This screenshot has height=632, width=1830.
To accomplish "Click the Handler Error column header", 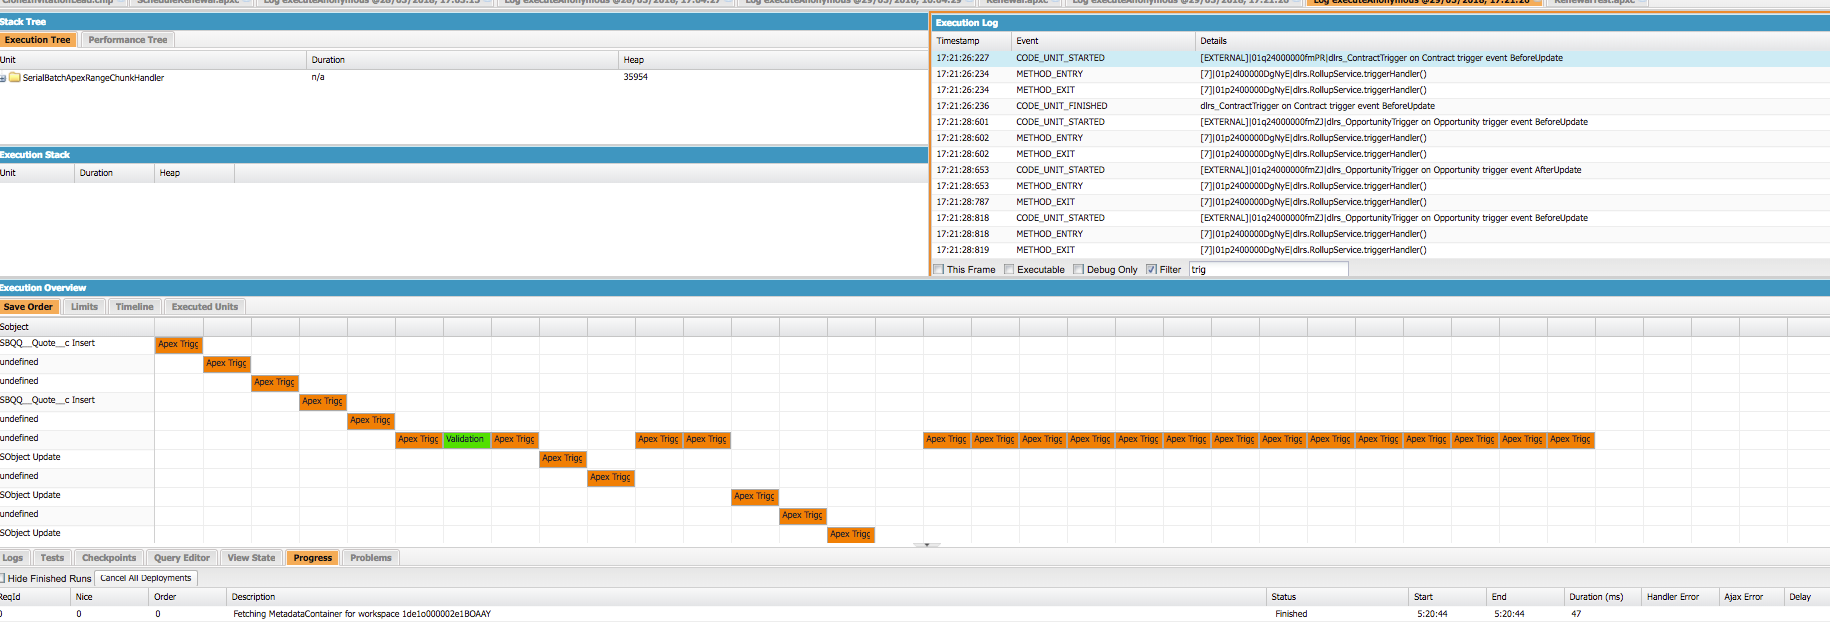I will pos(1680,597).
